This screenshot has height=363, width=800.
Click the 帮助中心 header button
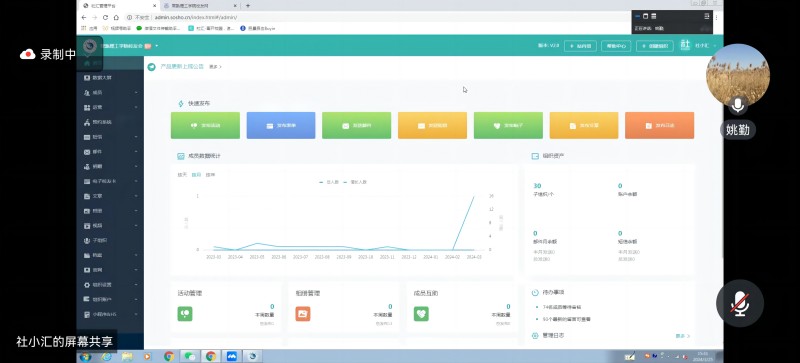[x=616, y=46]
